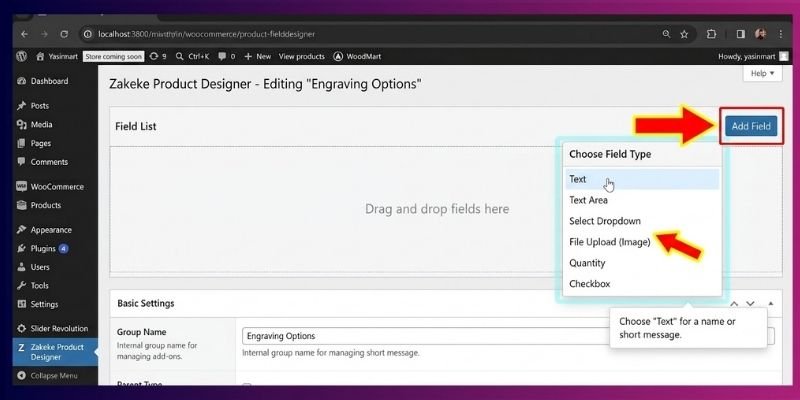
Task: Open the Chrome three-dot menu
Action: tap(781, 34)
